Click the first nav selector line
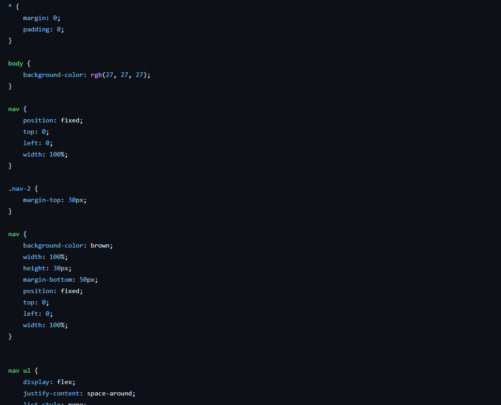The image size is (501, 405). (17, 109)
